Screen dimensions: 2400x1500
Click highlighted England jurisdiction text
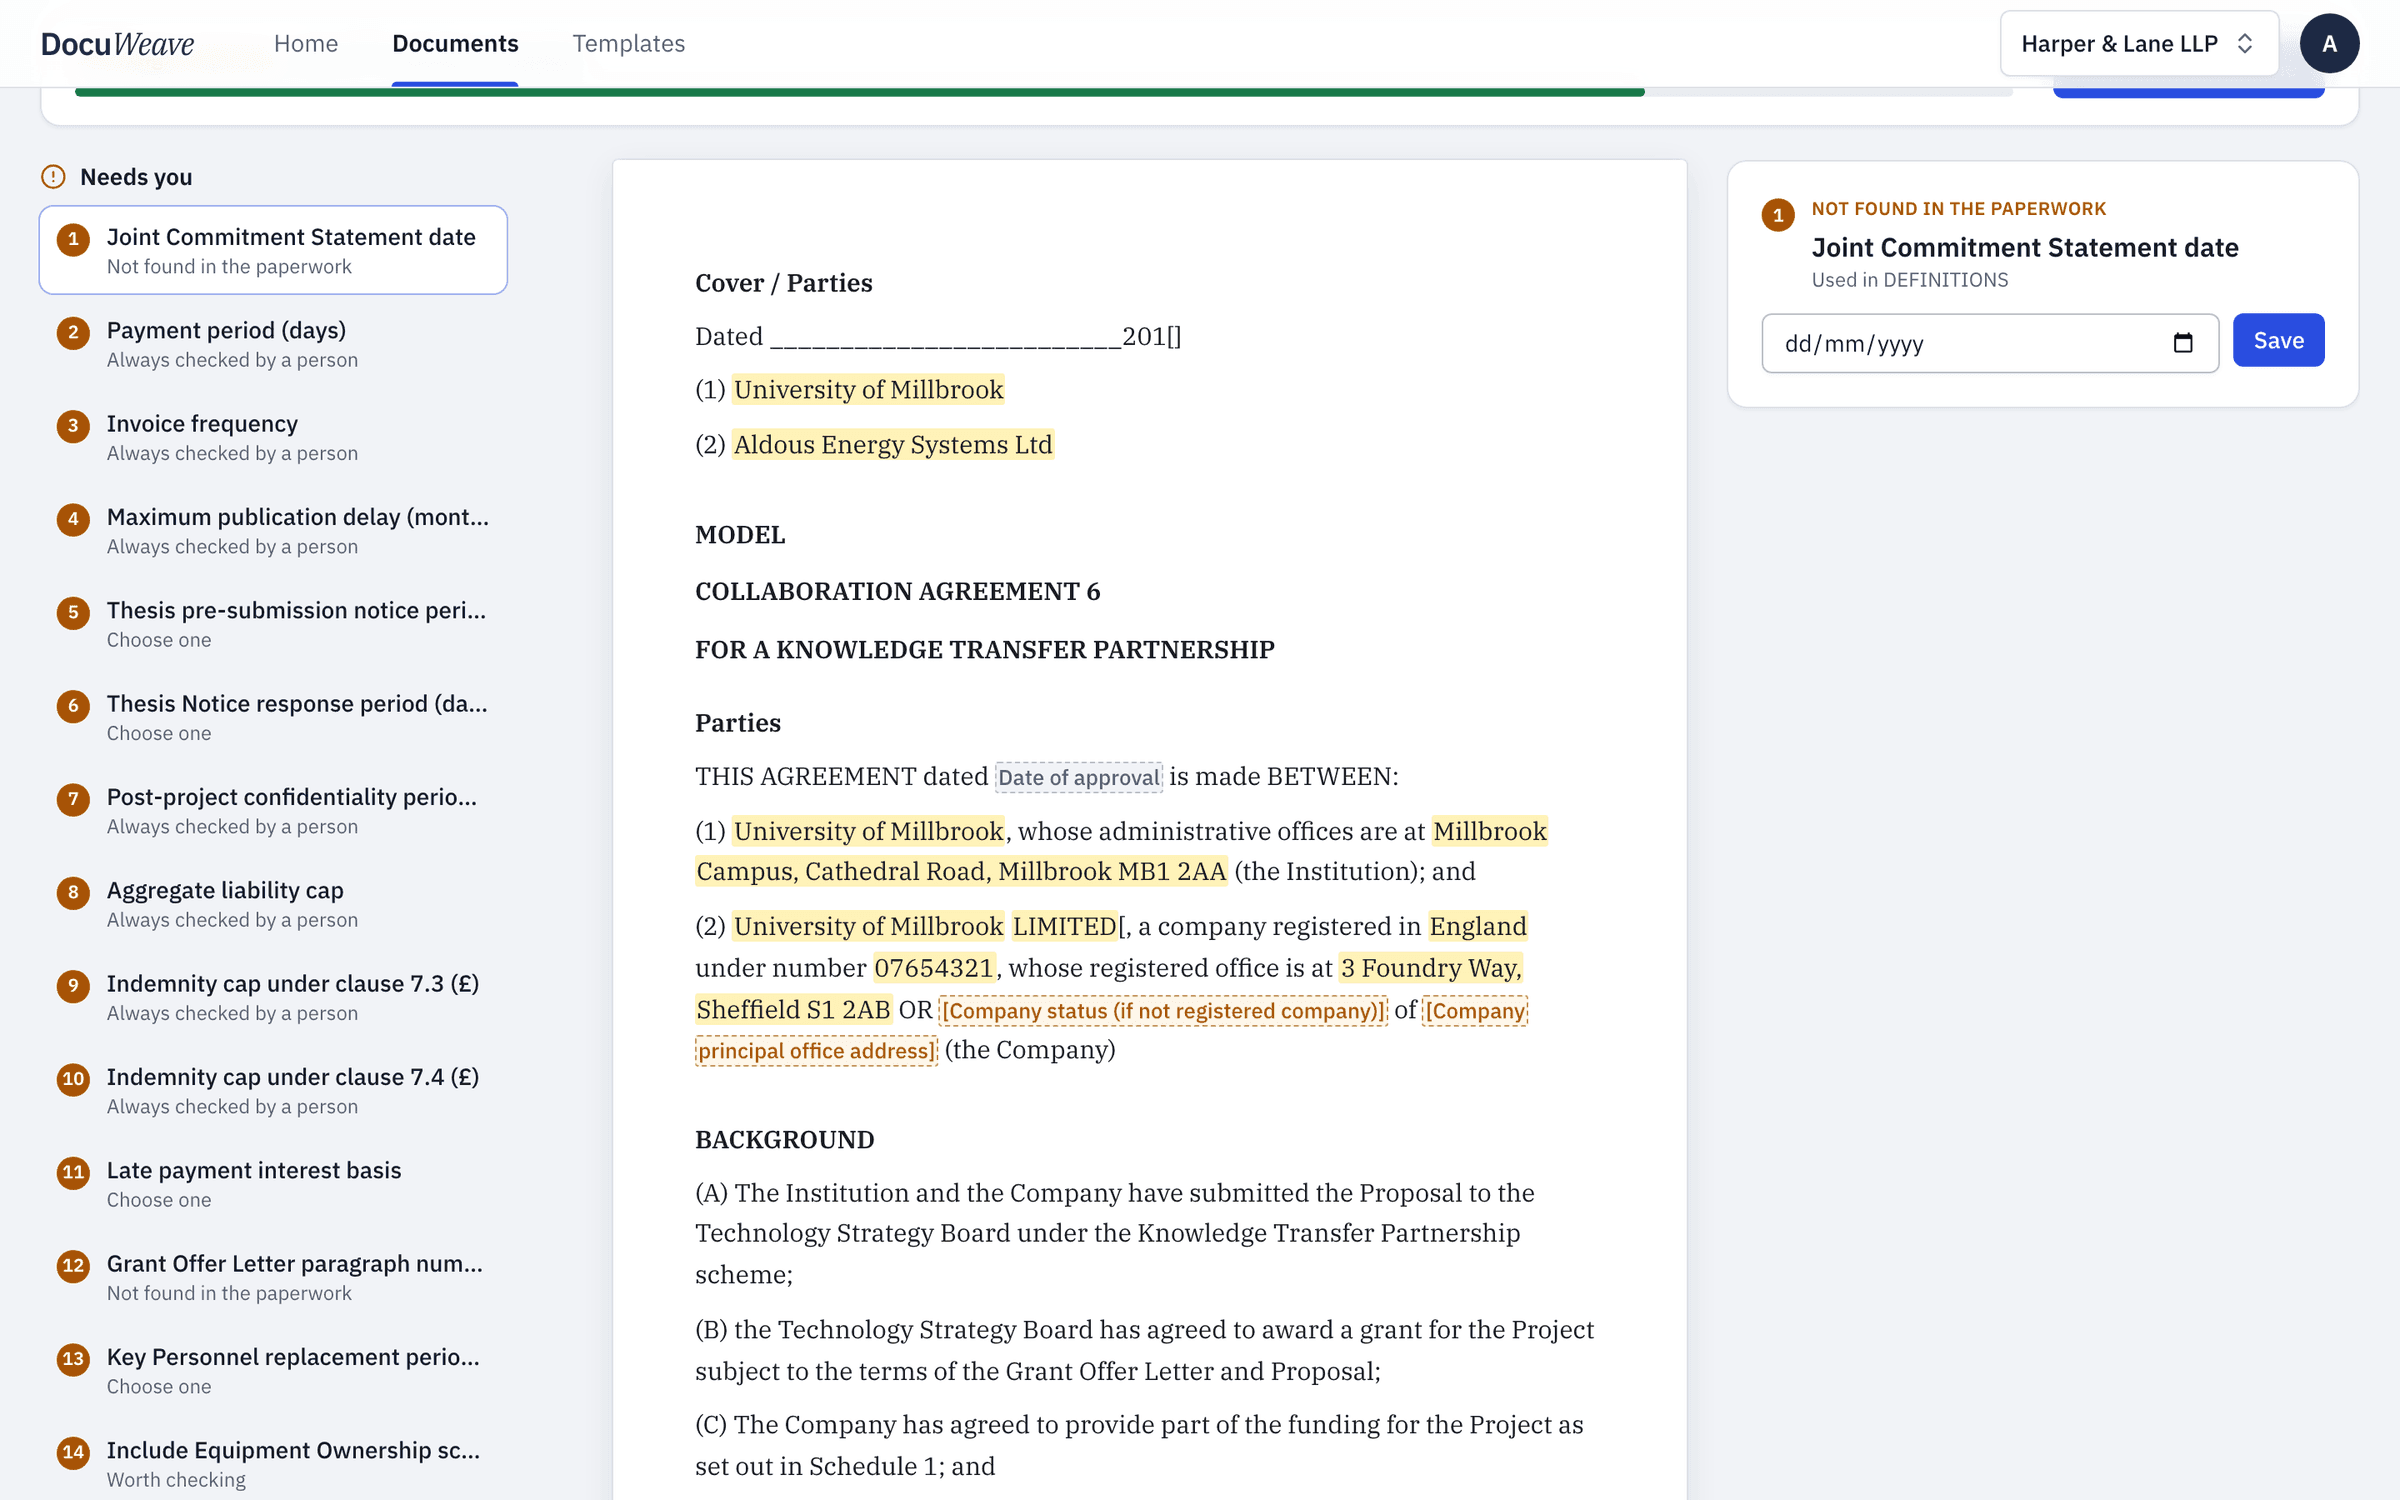click(1477, 926)
